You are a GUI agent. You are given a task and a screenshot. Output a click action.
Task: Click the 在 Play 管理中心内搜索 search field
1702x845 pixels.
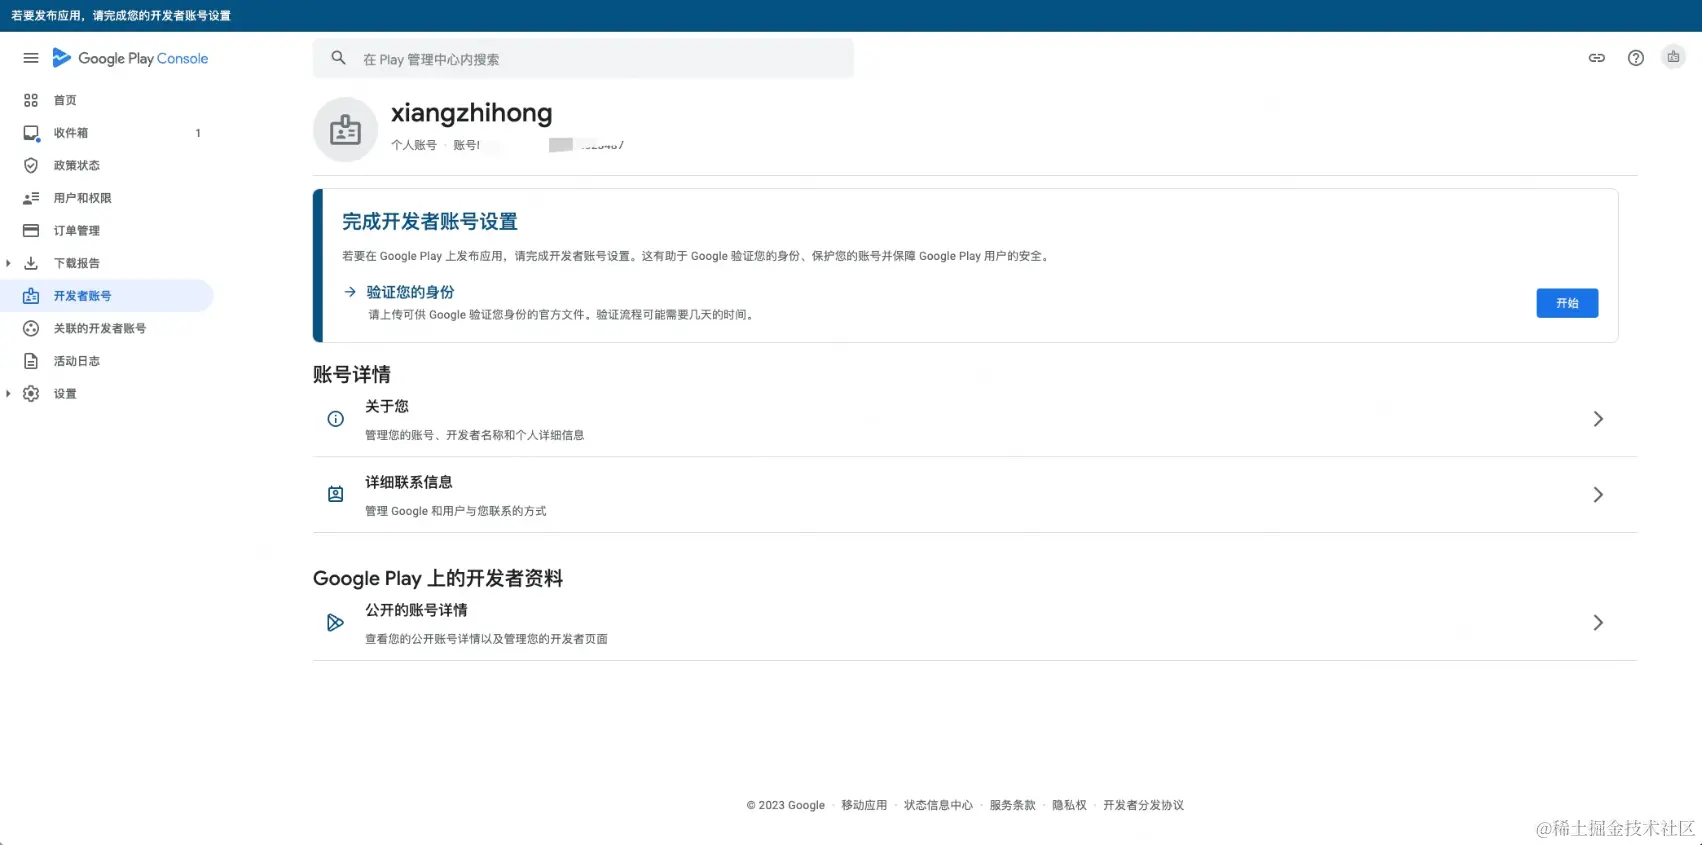583,58
